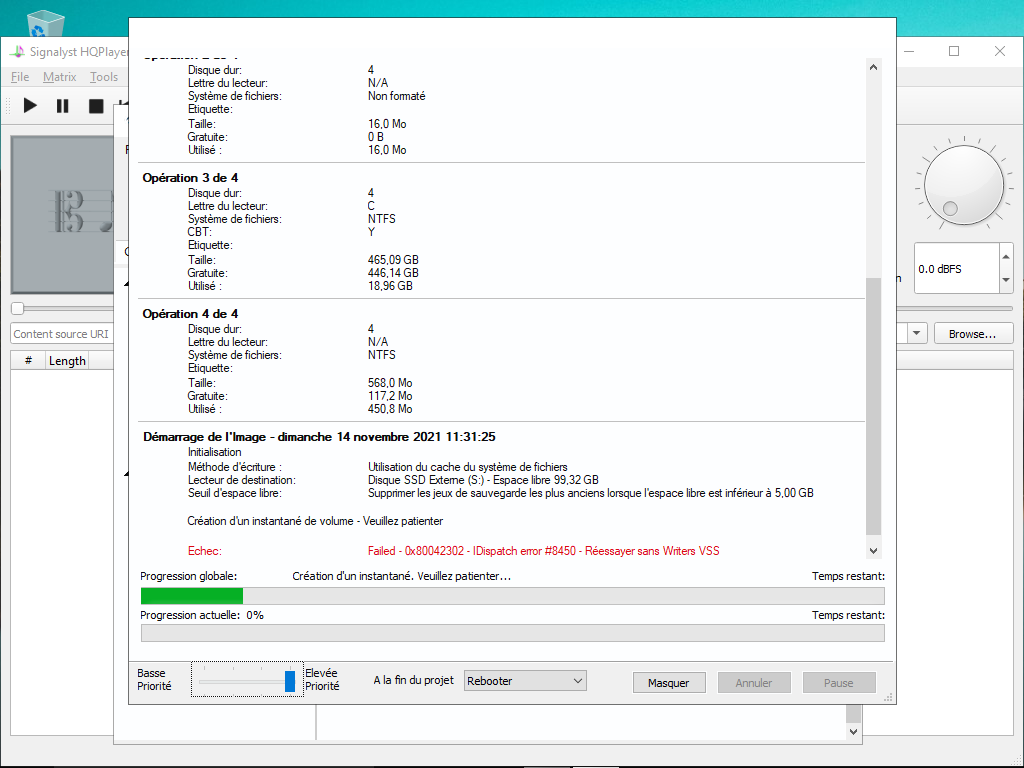Expand the dropdown arrow beside Browse button
Screen dimensions: 1024x768
coord(916,333)
